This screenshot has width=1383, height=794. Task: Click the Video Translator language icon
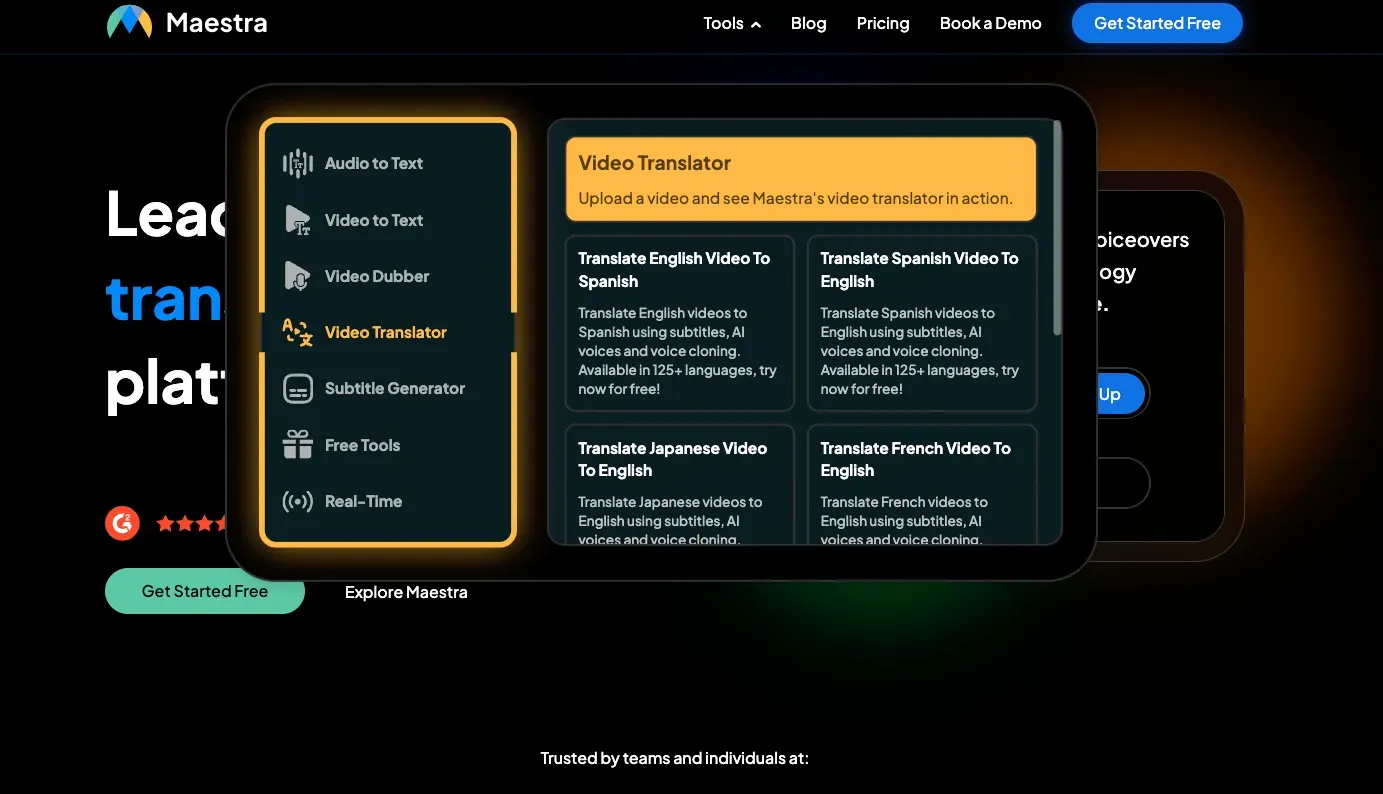[298, 332]
